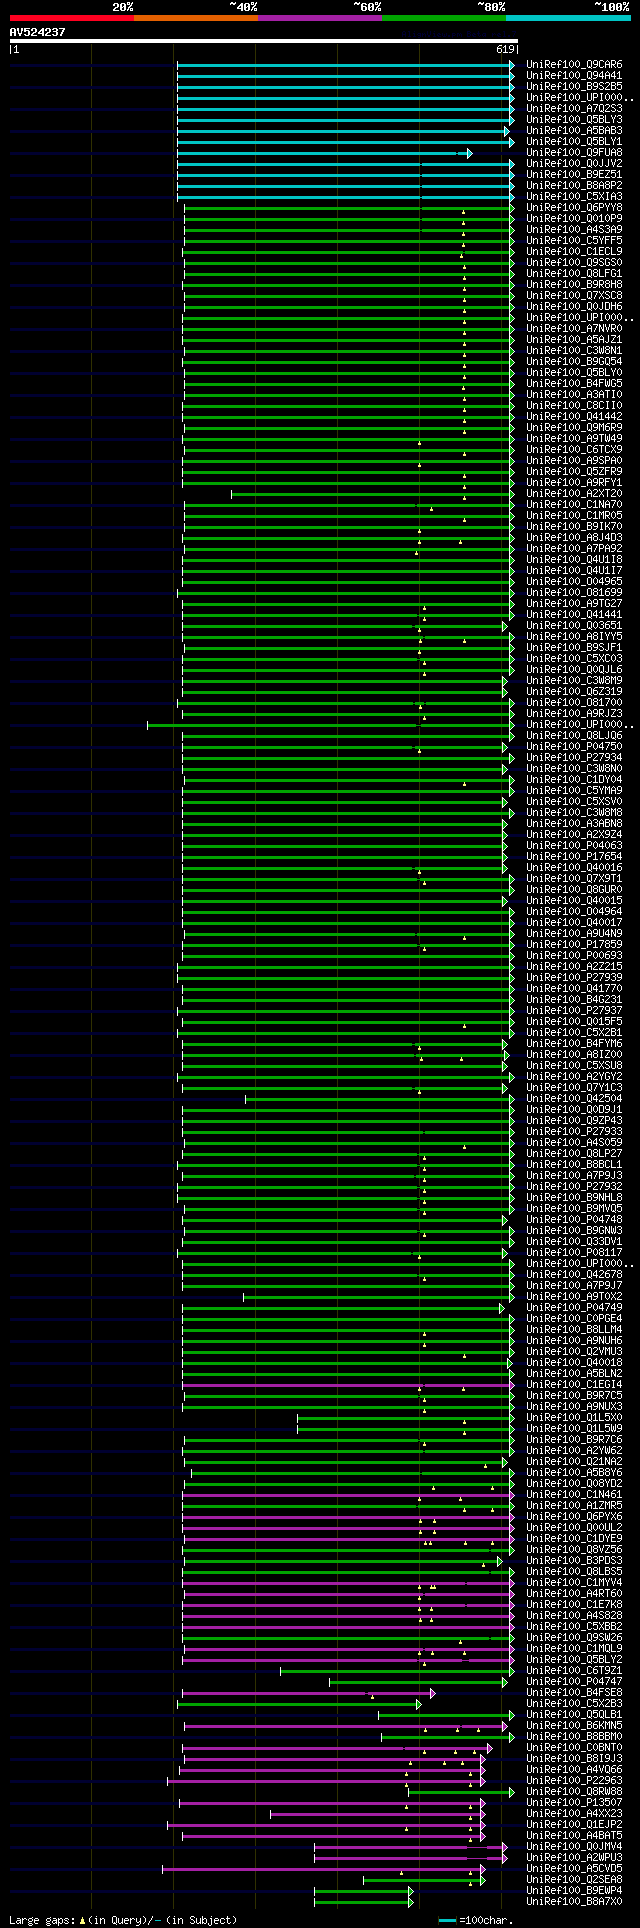Open hit UniRef100_Q94A41
640x1928 pixels.
point(574,76)
